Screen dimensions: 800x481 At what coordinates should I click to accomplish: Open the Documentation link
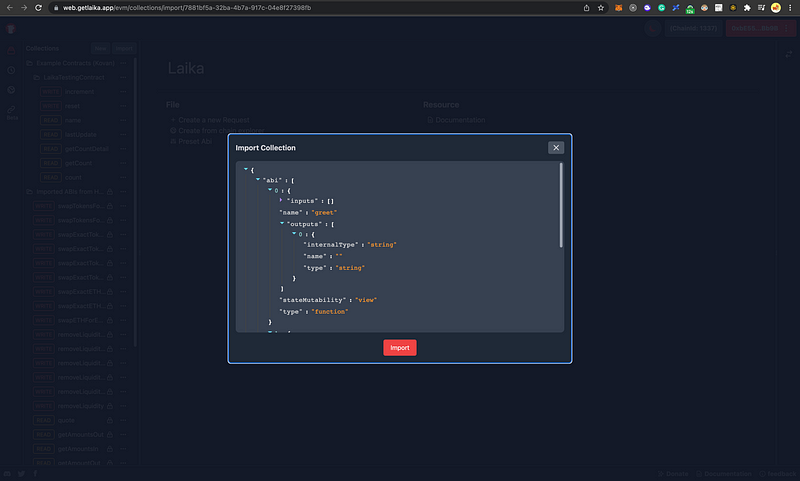pos(458,120)
